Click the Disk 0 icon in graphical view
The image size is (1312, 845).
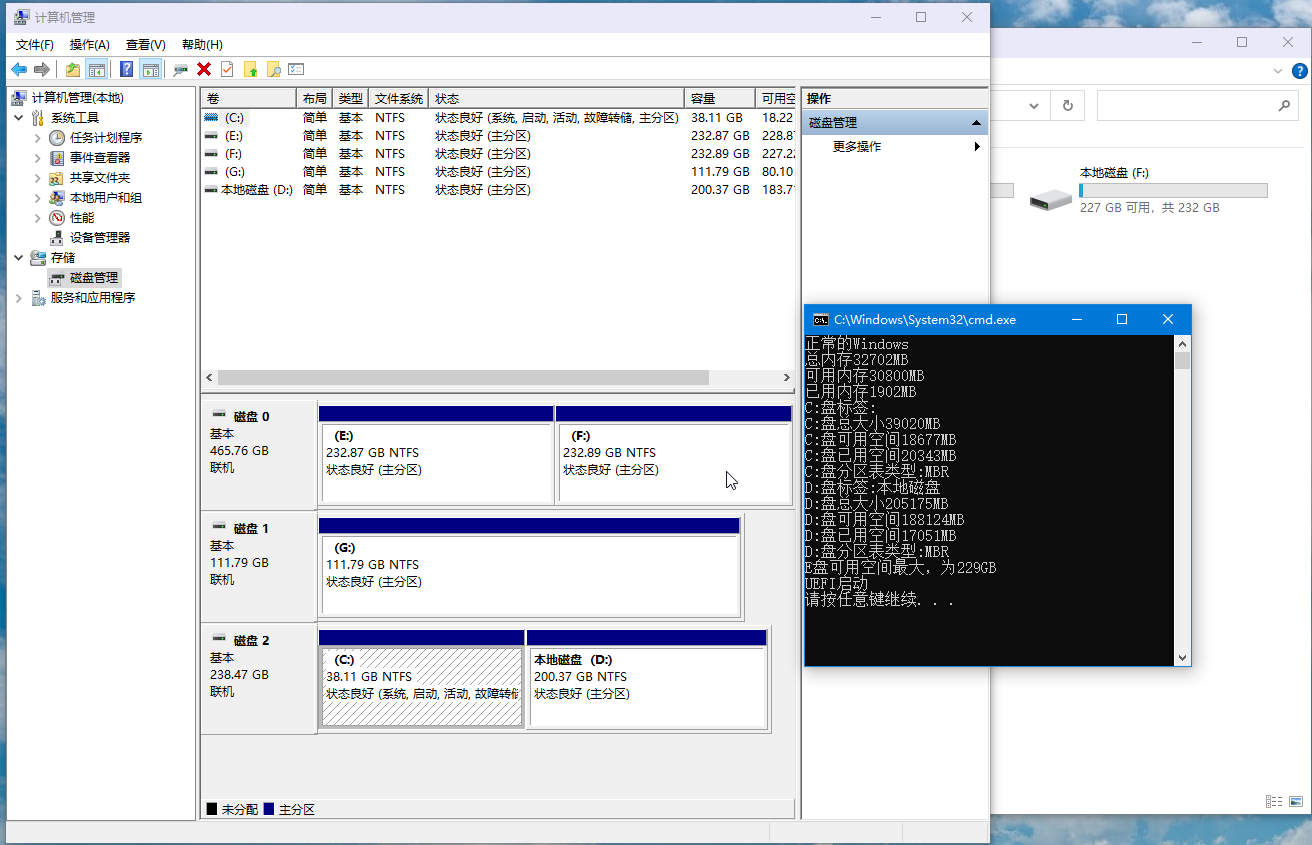click(x=219, y=415)
